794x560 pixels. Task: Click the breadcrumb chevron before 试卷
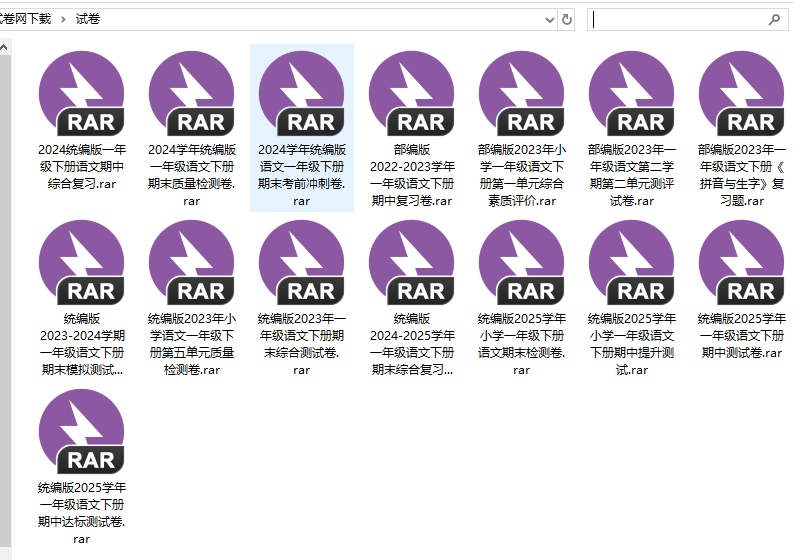click(x=63, y=19)
